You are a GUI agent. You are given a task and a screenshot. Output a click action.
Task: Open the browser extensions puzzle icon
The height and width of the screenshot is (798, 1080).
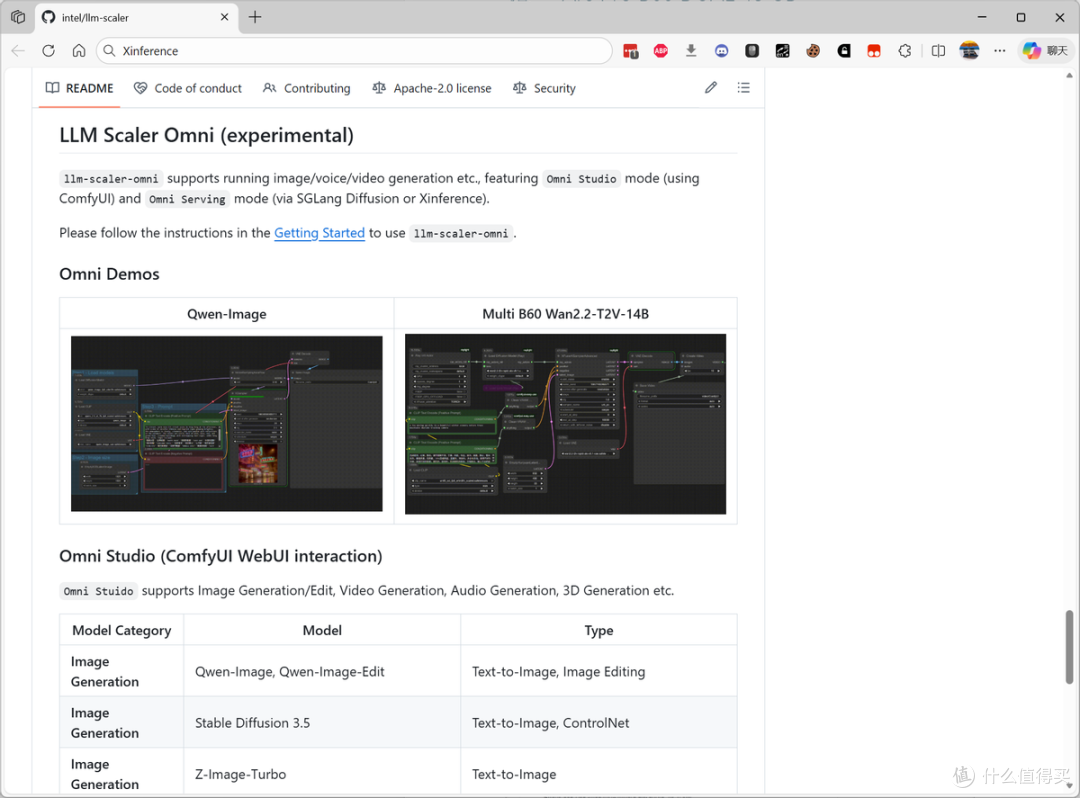coord(905,51)
